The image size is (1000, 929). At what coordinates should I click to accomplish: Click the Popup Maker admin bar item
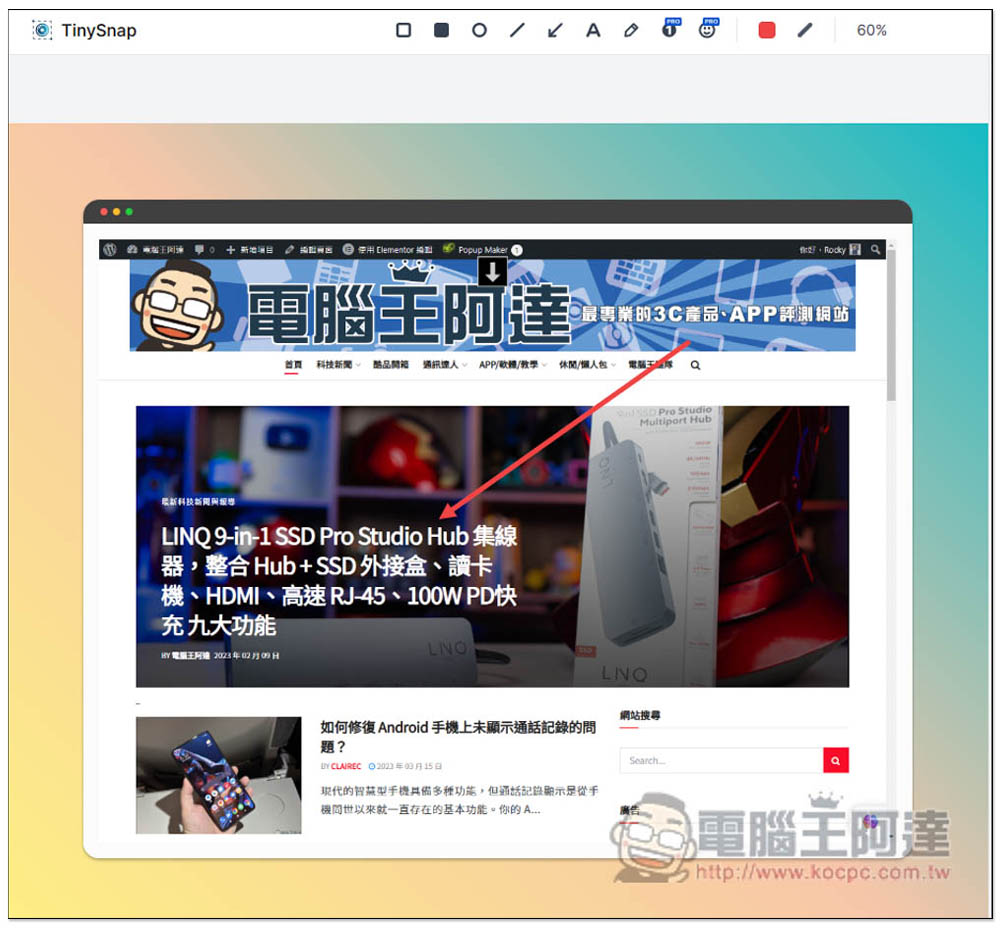pyautogui.click(x=483, y=249)
